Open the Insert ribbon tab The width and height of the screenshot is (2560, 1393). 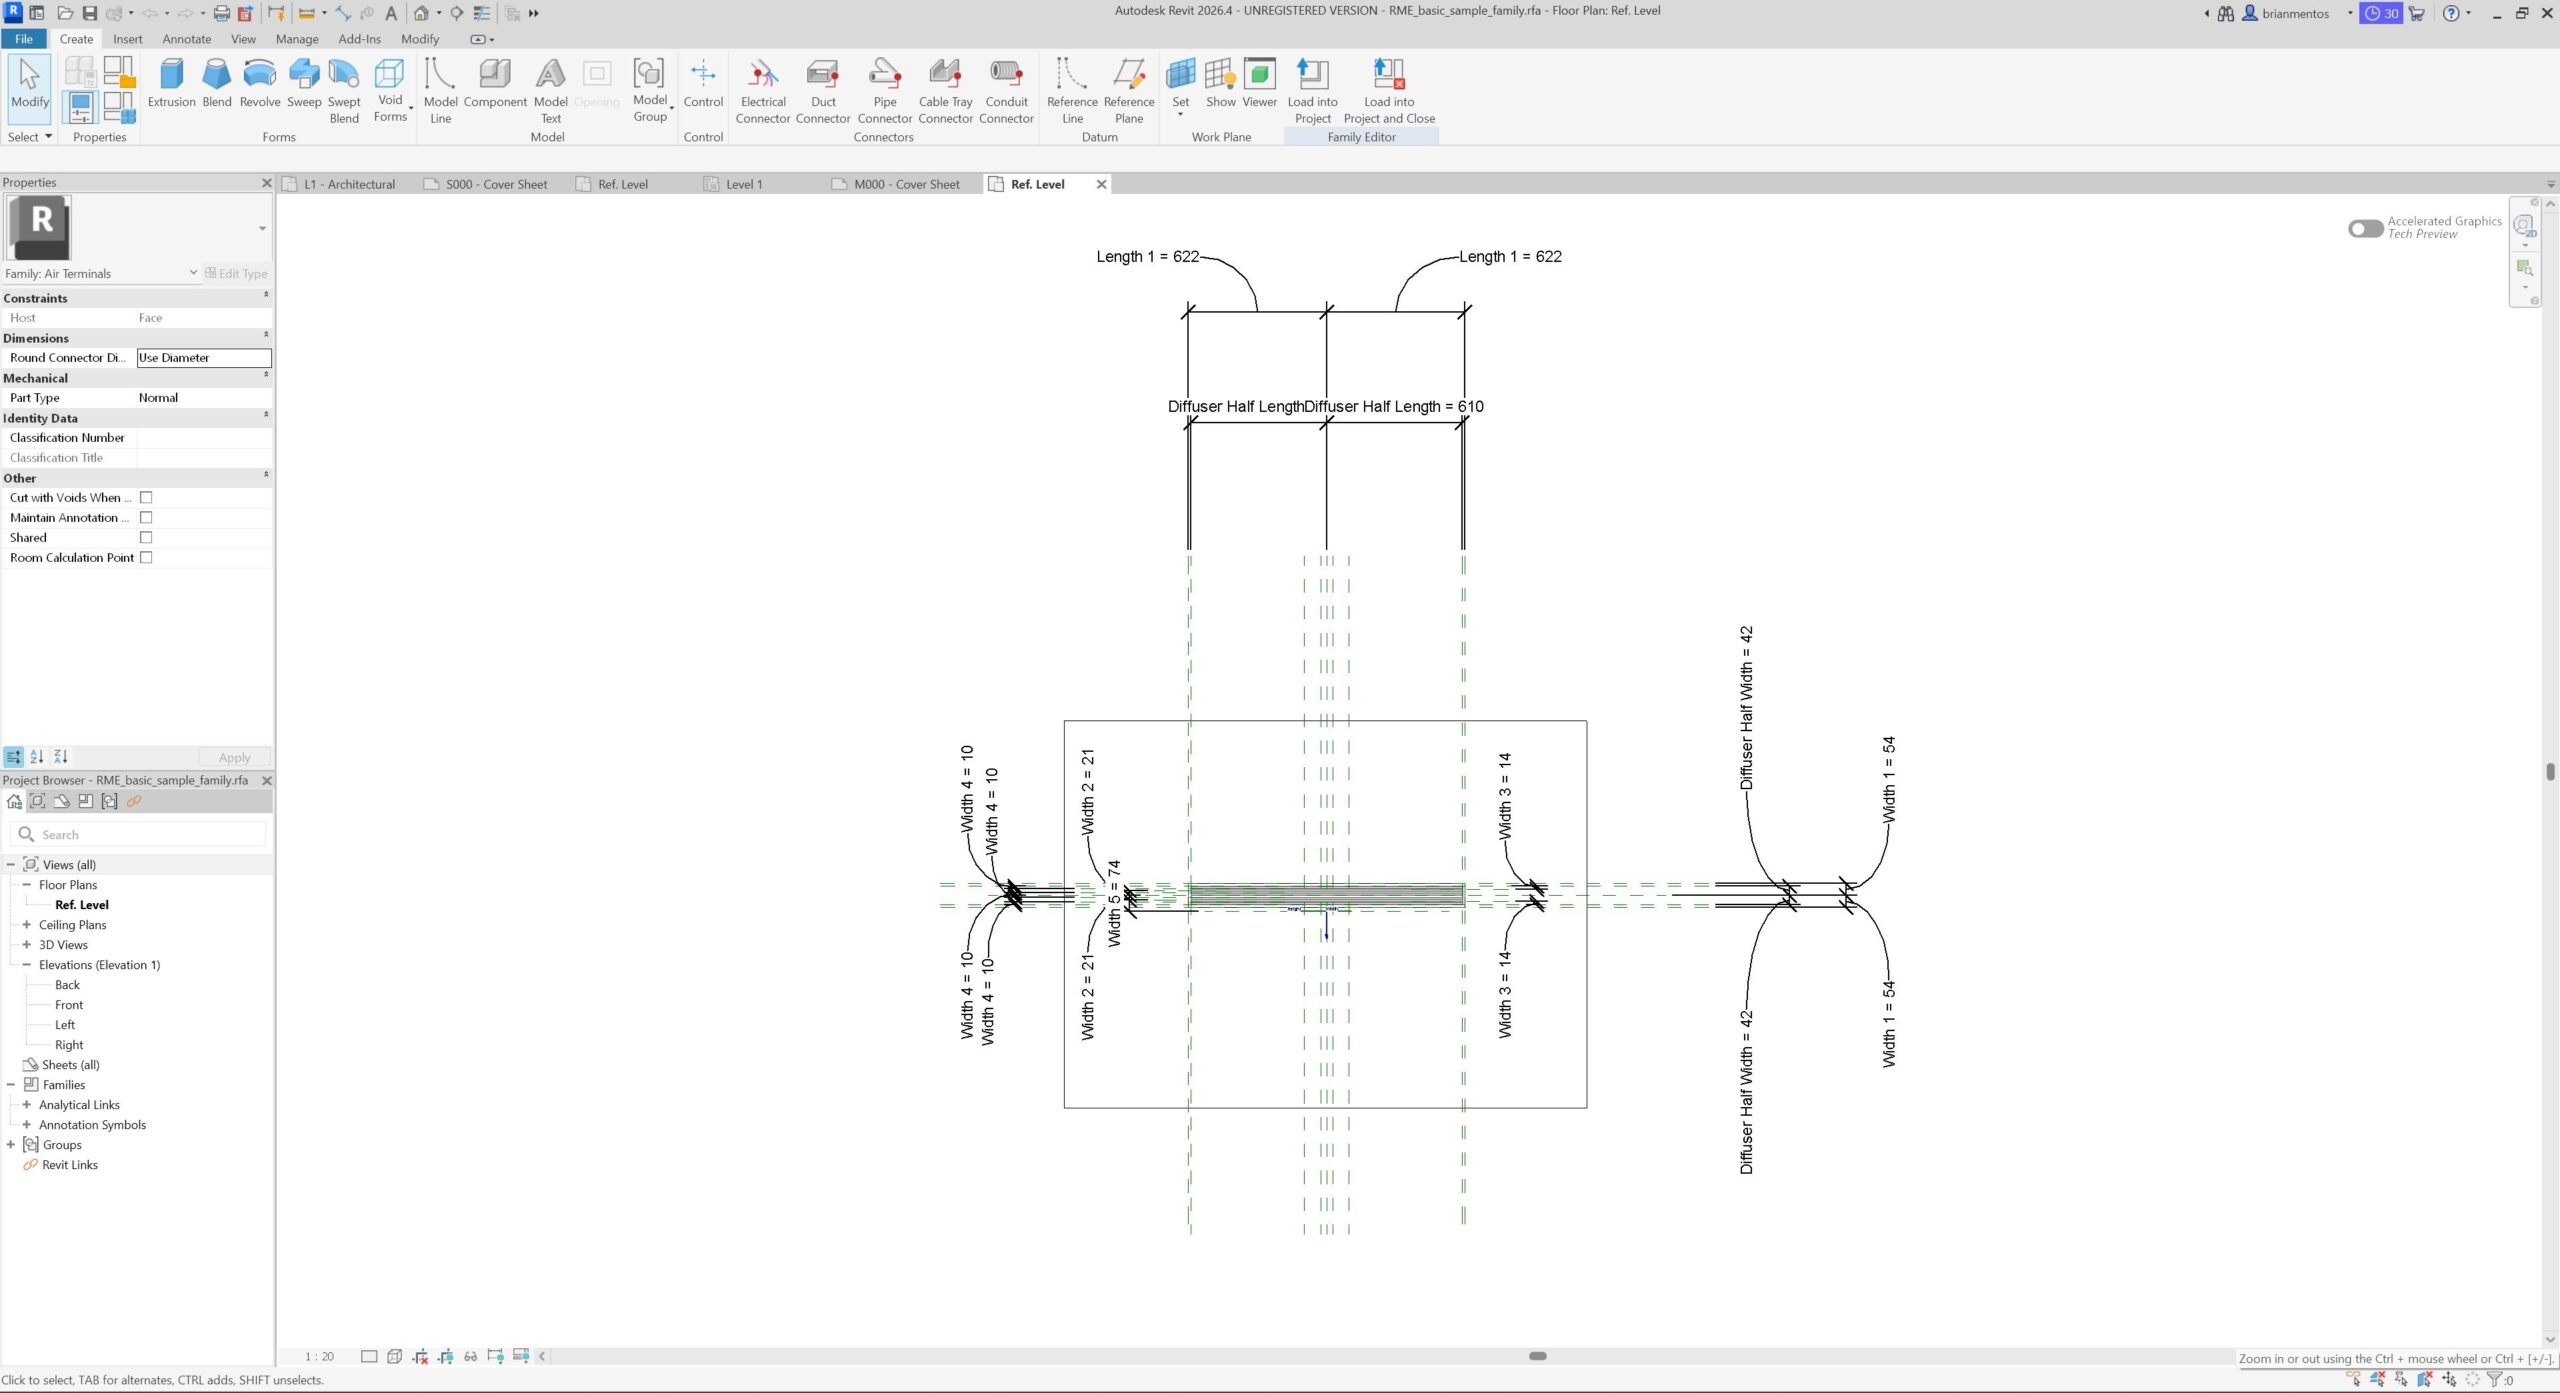[127, 39]
